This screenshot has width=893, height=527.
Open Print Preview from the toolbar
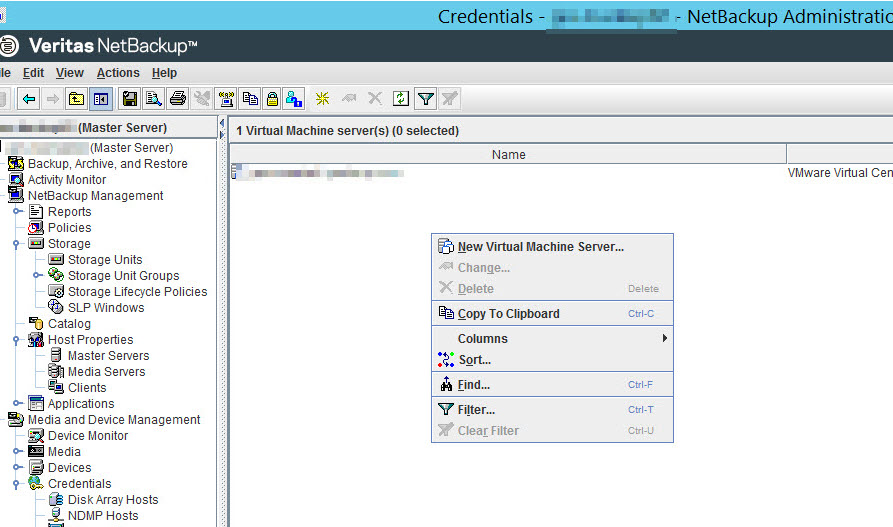coord(154,99)
